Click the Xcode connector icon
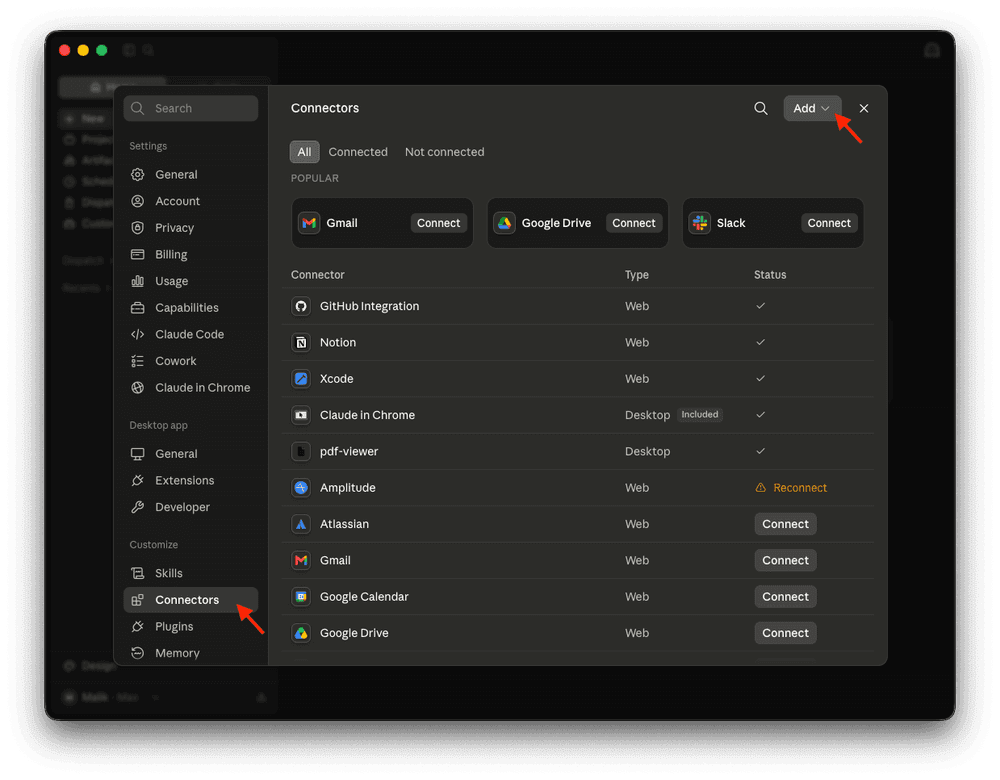Image resolution: width=1000 pixels, height=780 pixels. [x=301, y=379]
